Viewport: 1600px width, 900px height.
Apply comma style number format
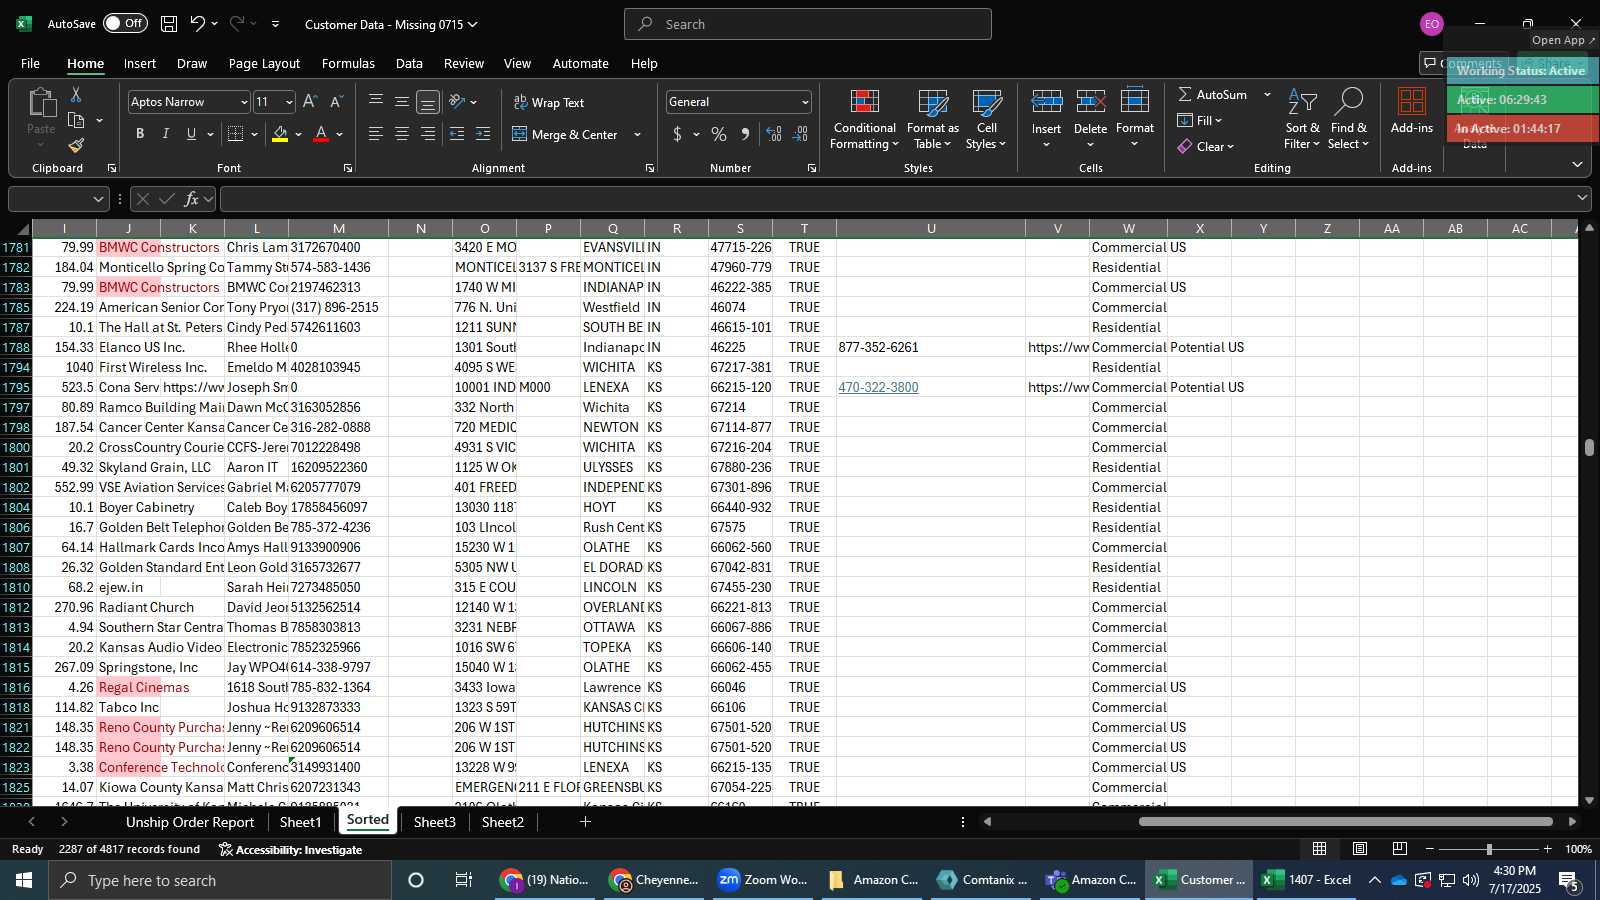(x=745, y=134)
